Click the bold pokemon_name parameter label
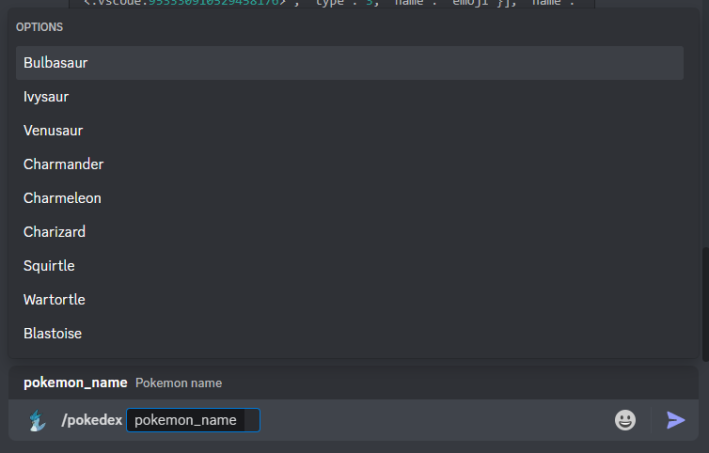The height and width of the screenshot is (453, 709). tap(75, 383)
